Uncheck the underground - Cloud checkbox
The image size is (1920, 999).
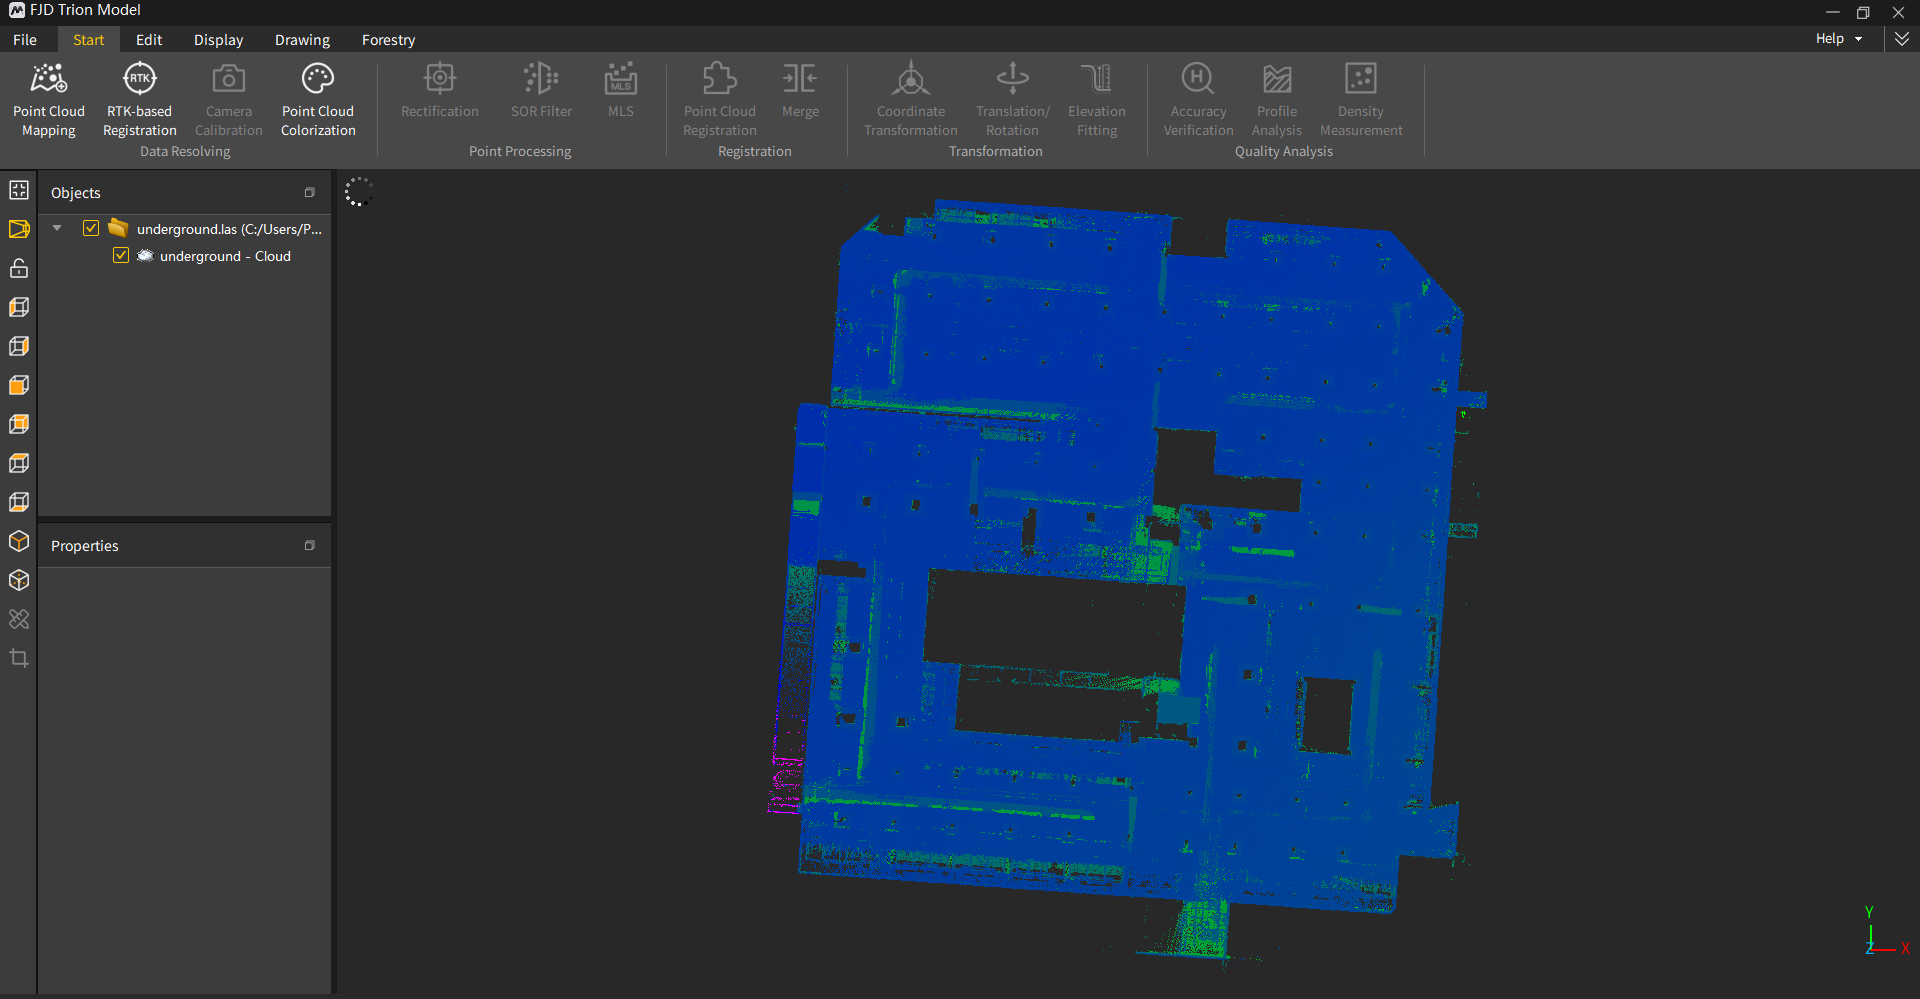coord(121,255)
